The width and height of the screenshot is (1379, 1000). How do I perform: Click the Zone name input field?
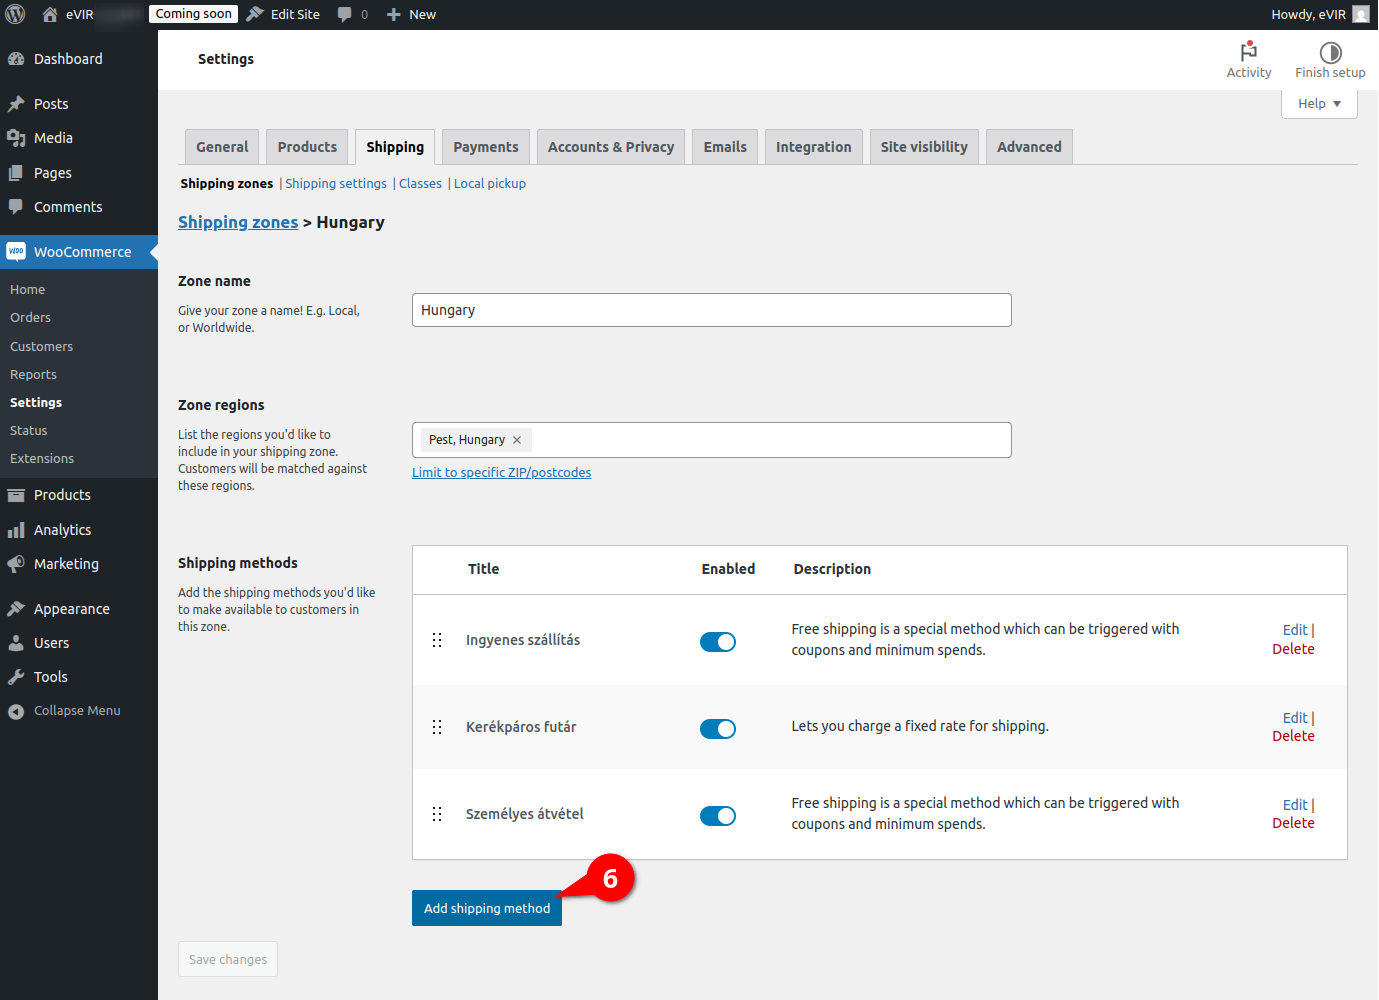pos(711,310)
